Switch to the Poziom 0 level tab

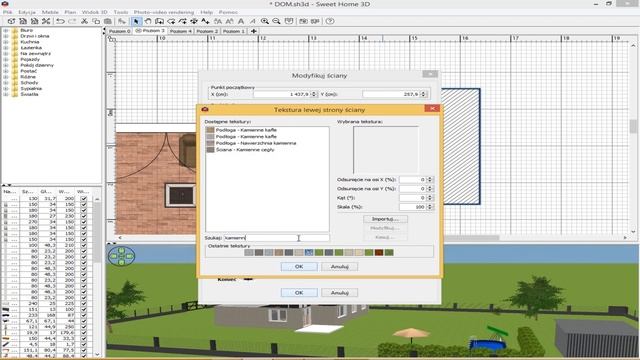click(119, 31)
